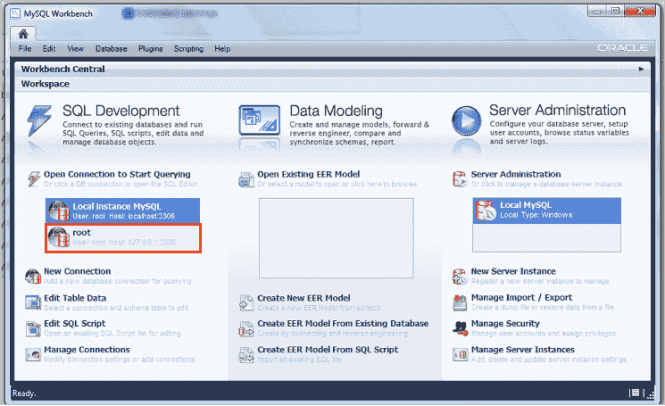This screenshot has height=406, width=665.
Task: Expand Workbench Central with the arrow
Action: click(x=641, y=69)
